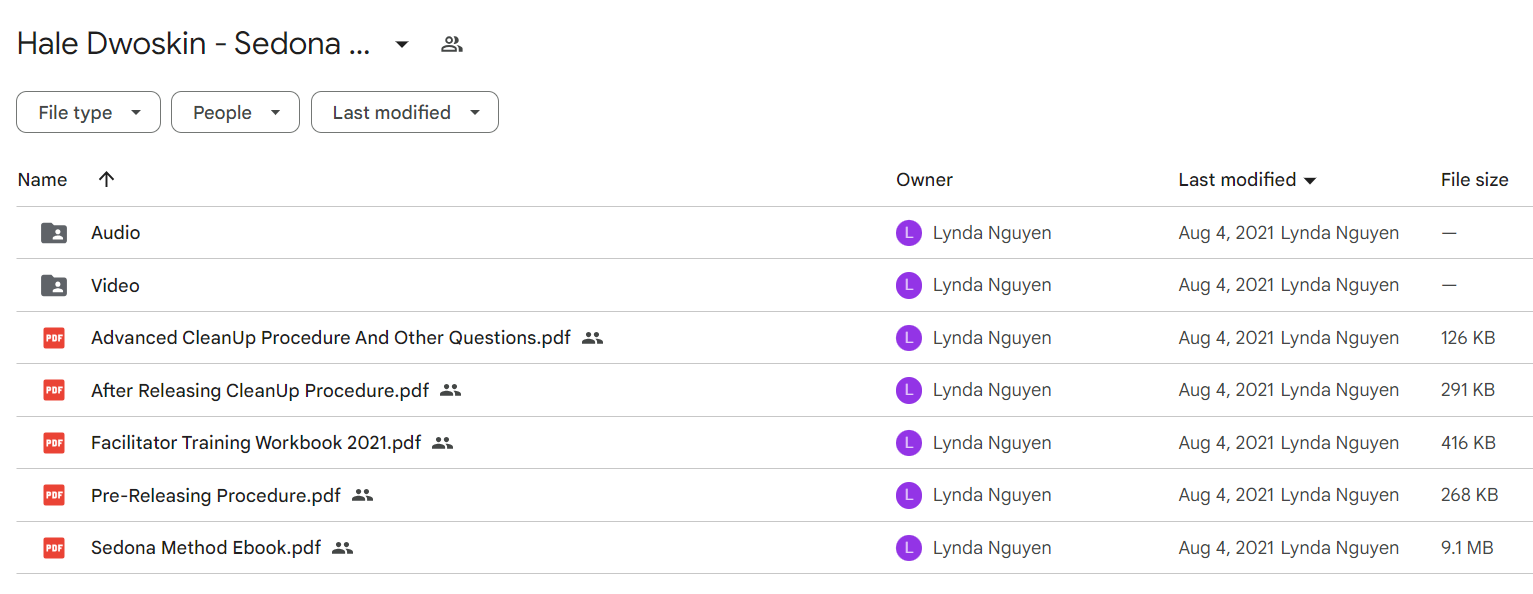
Task: Open the Last modified filter dropdown
Action: tap(405, 112)
